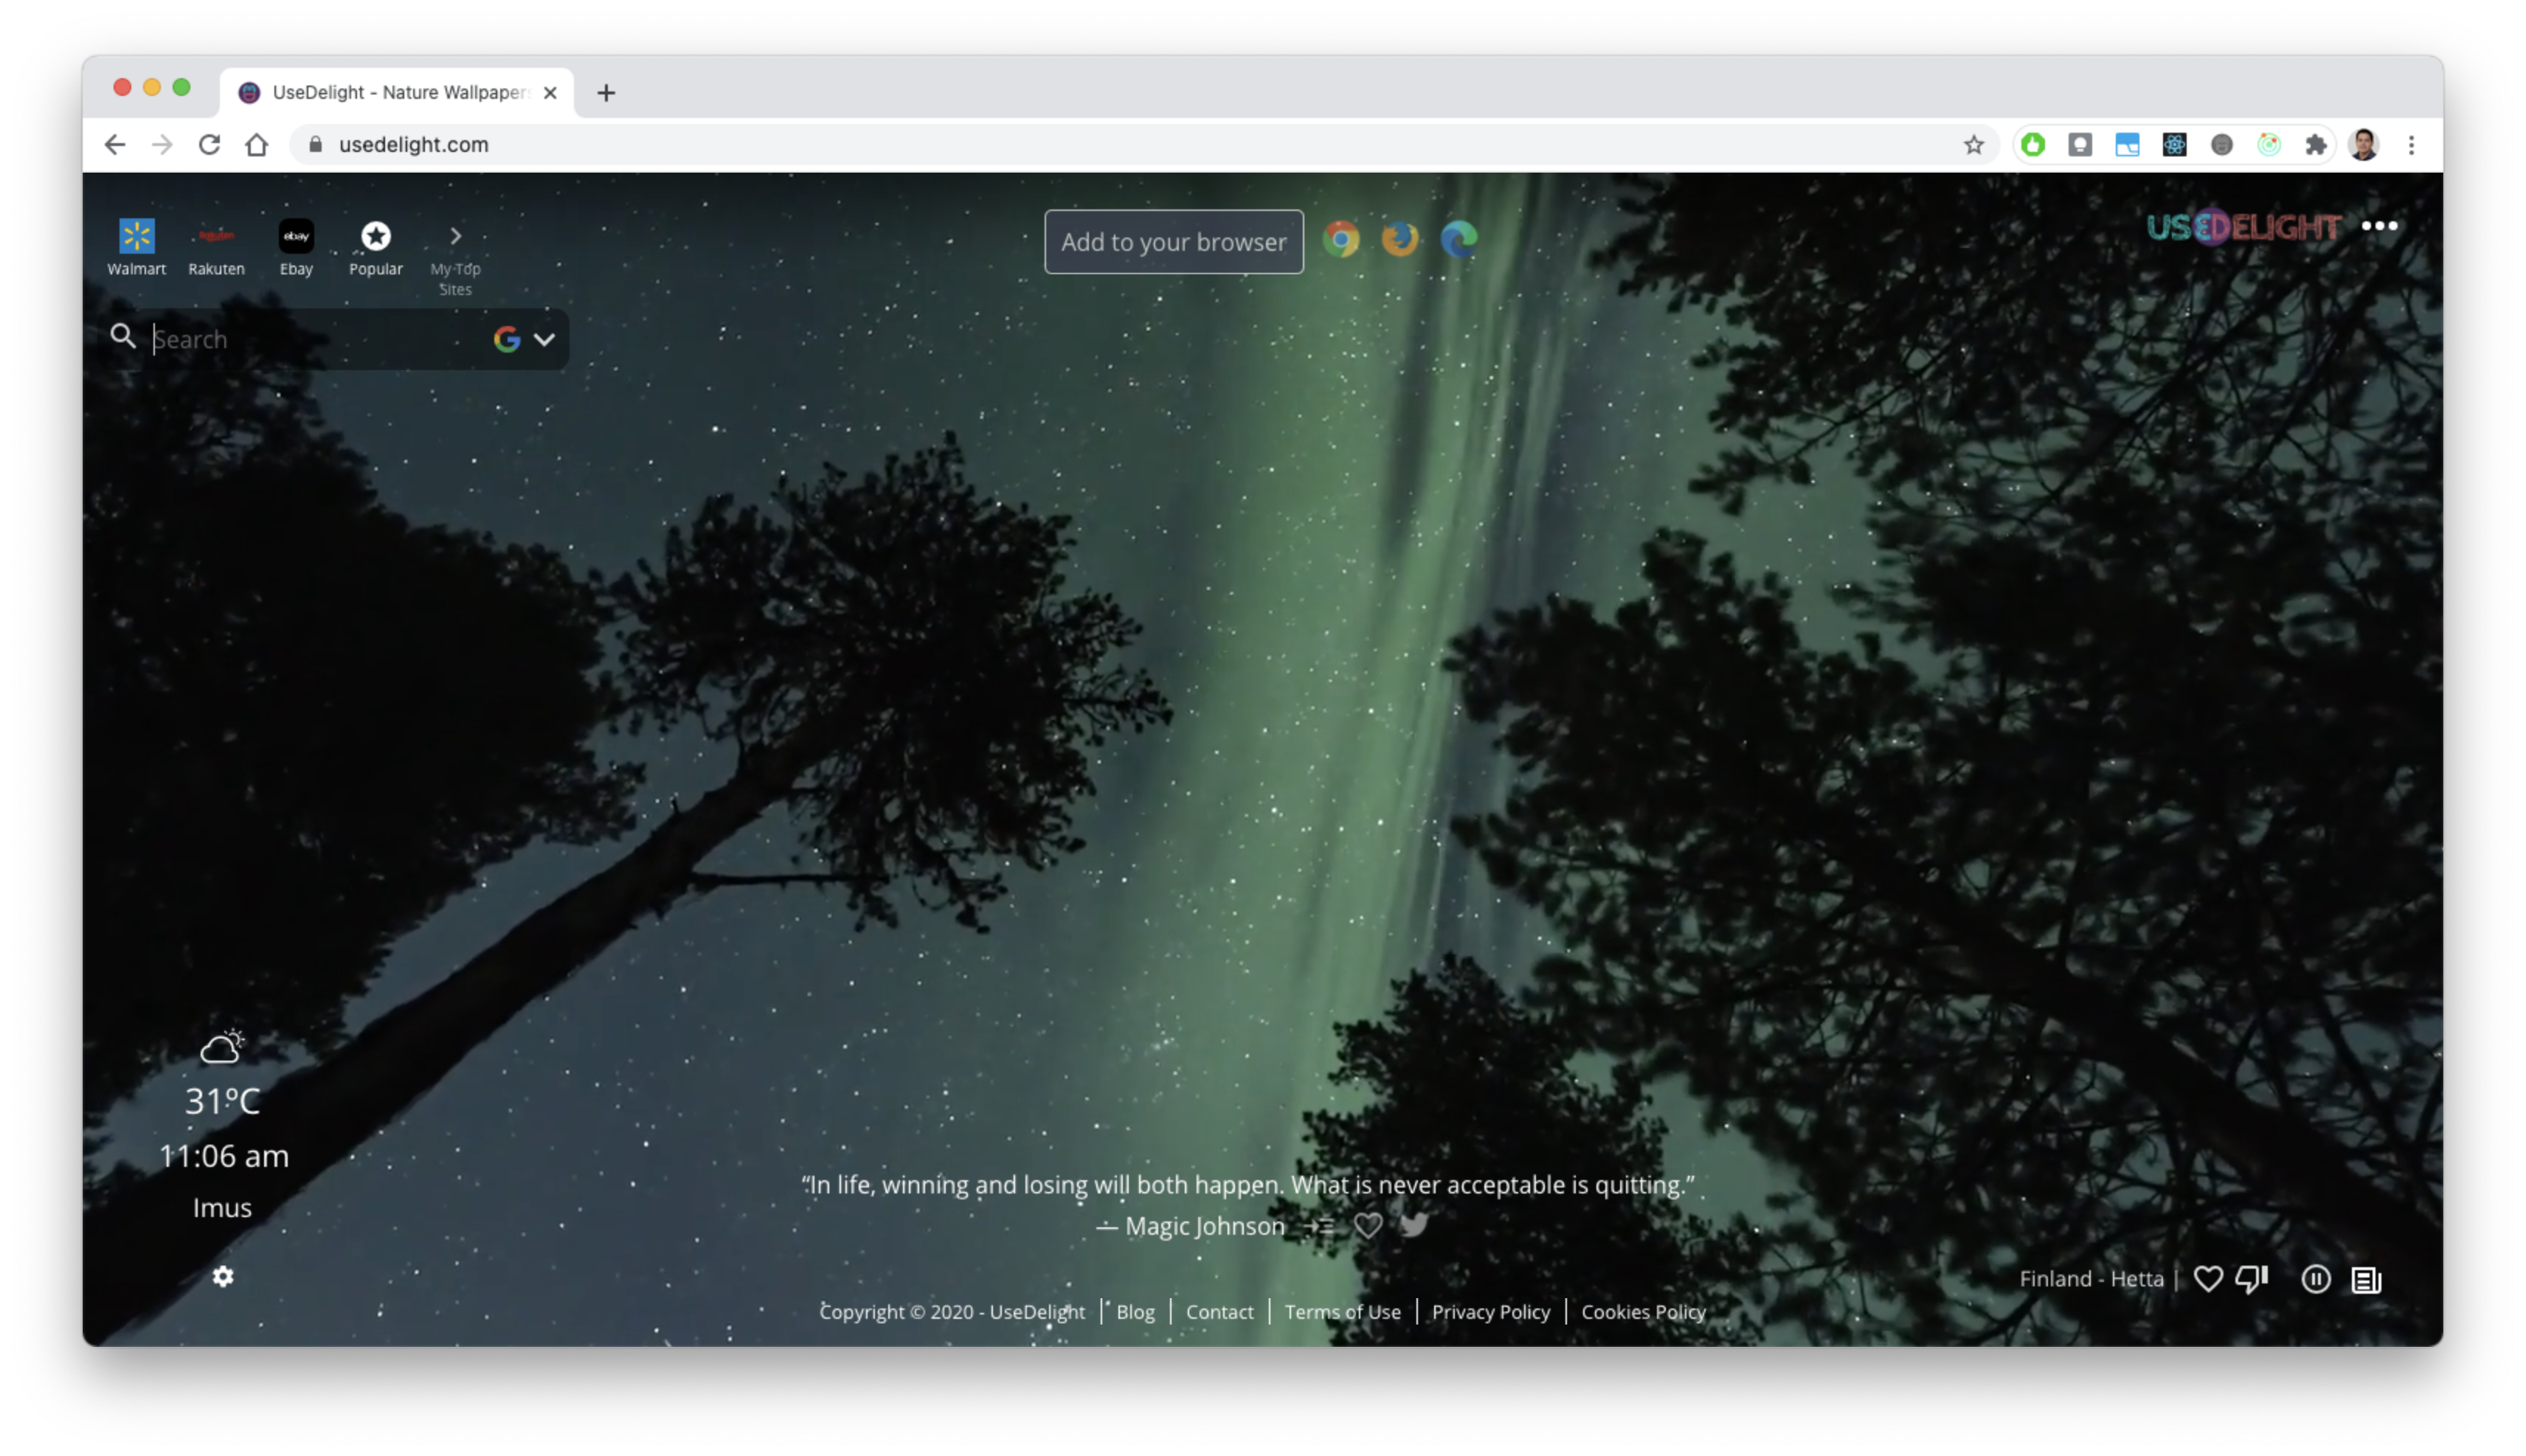Click the search magnifier icon

pos(122,337)
